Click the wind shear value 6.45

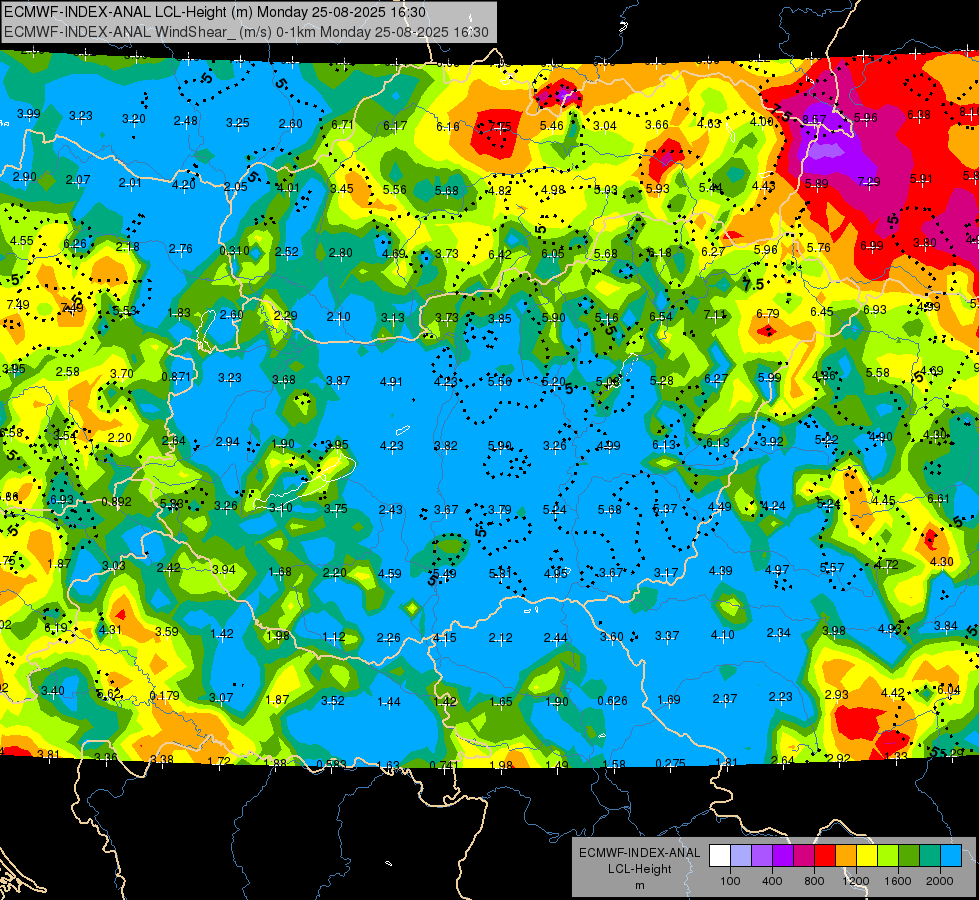(x=822, y=312)
